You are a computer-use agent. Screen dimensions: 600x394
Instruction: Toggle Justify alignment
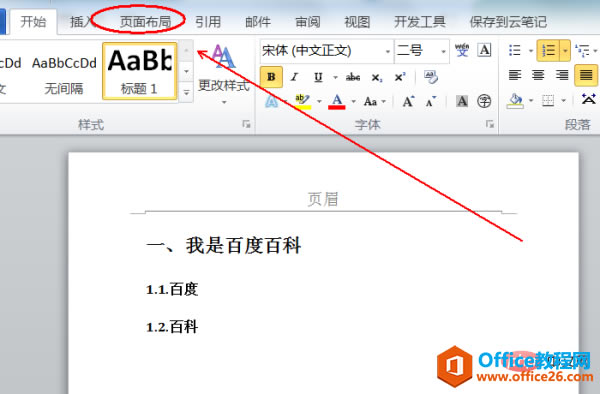586,75
